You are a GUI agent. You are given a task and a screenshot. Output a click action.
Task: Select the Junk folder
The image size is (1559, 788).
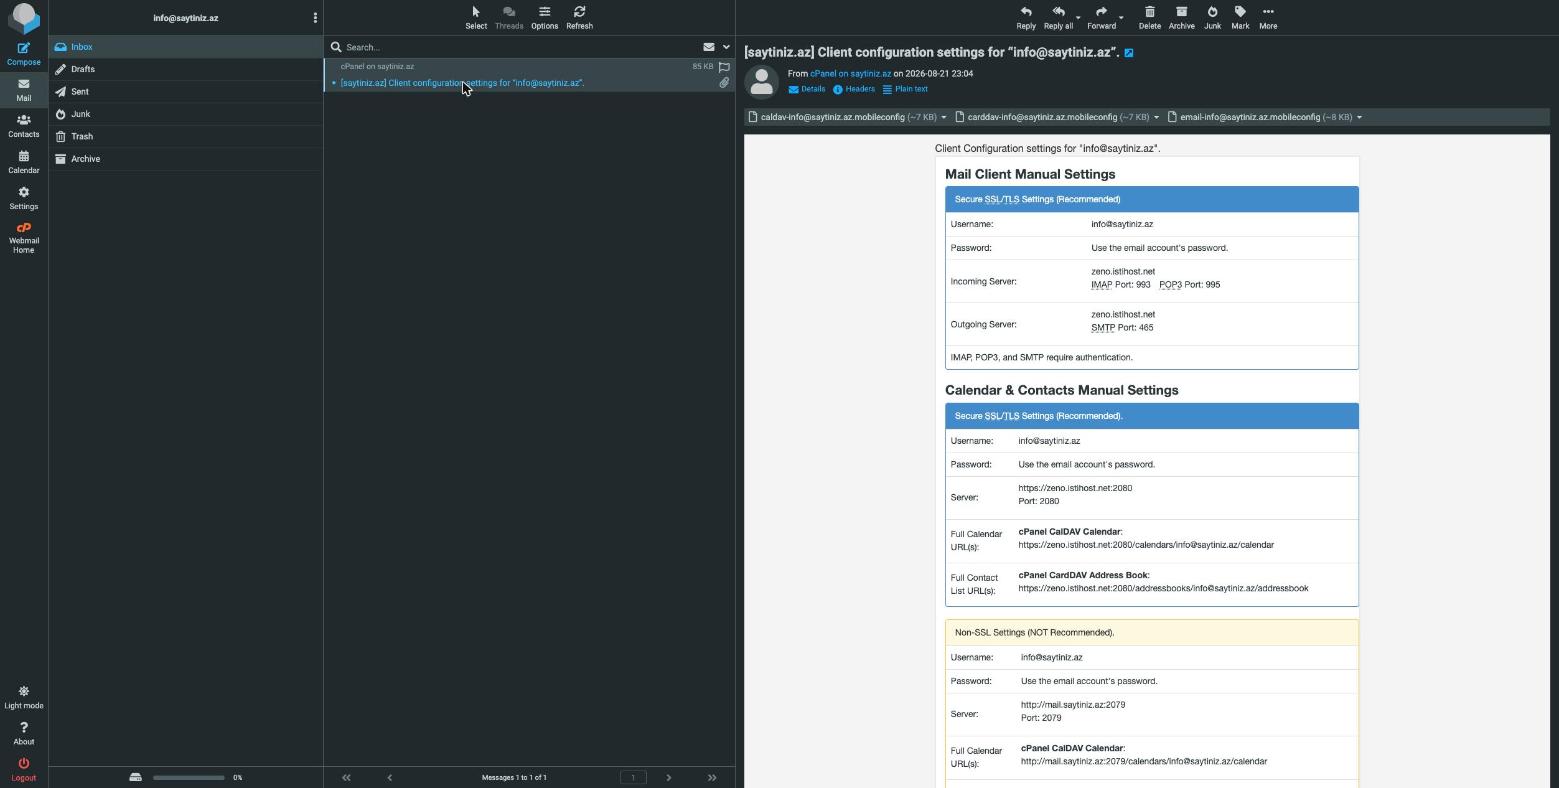[x=186, y=114]
